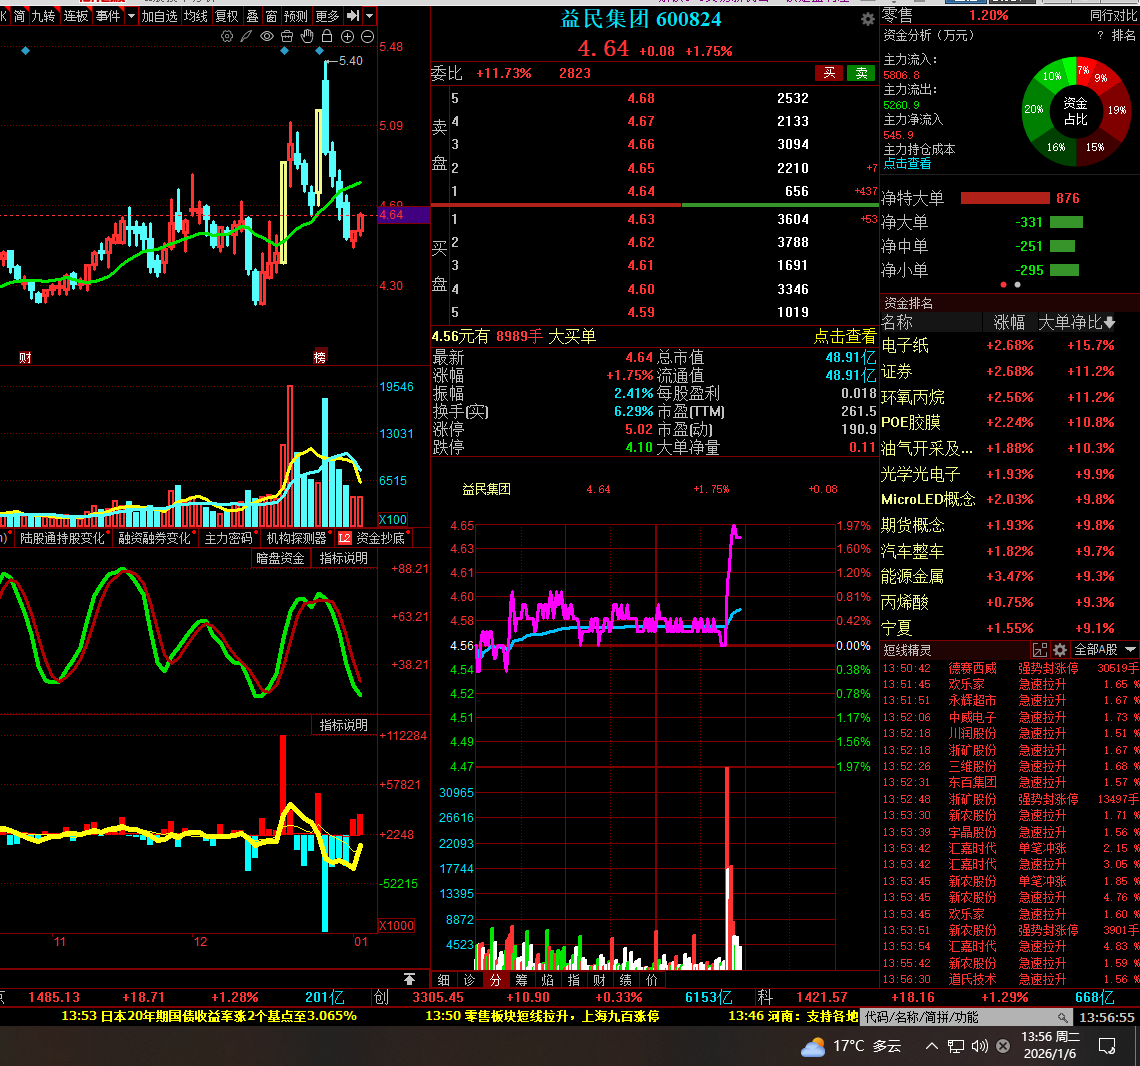Click the red 买 buy button

[829, 73]
